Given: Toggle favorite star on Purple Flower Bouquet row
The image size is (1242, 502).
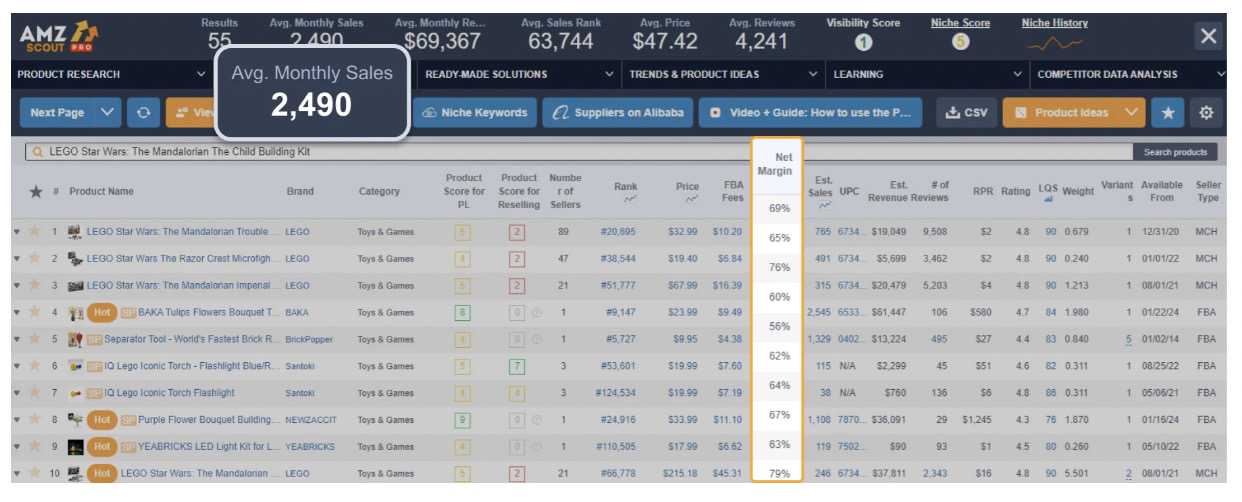Looking at the screenshot, I should tap(34, 420).
